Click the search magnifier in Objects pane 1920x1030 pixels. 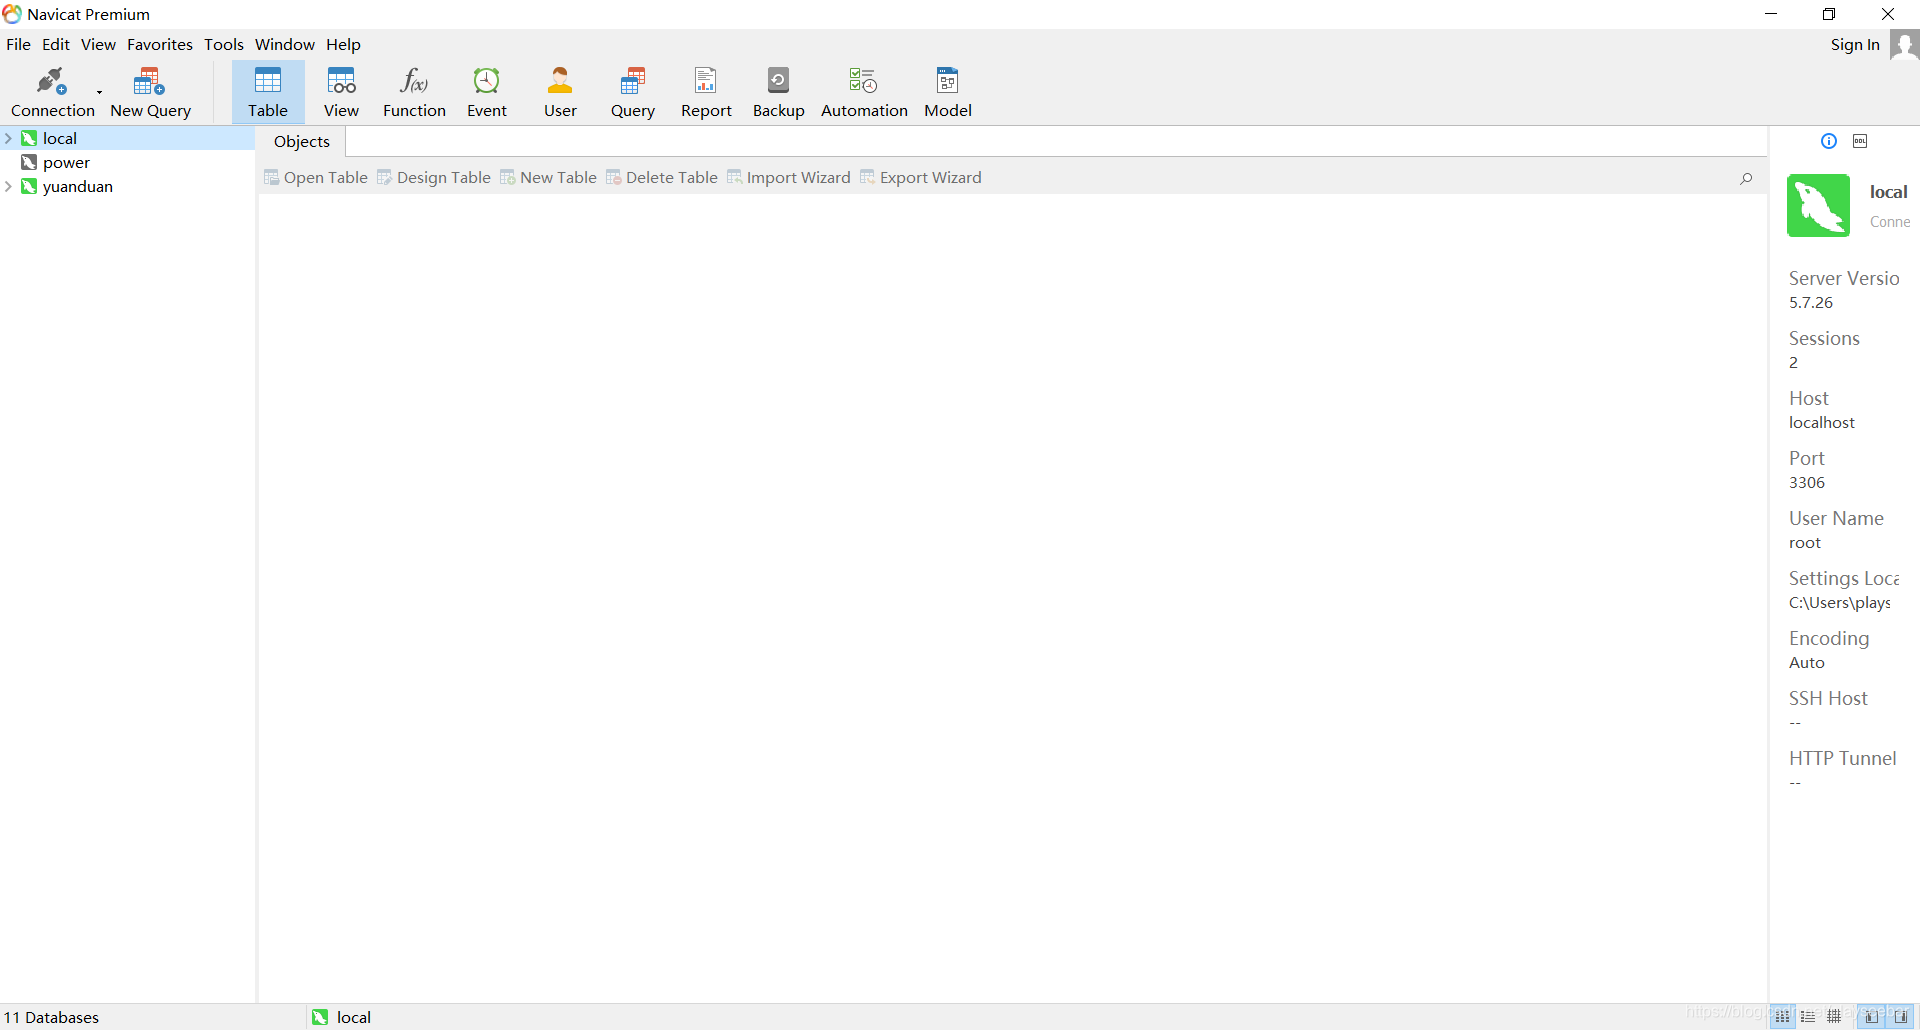[1746, 178]
